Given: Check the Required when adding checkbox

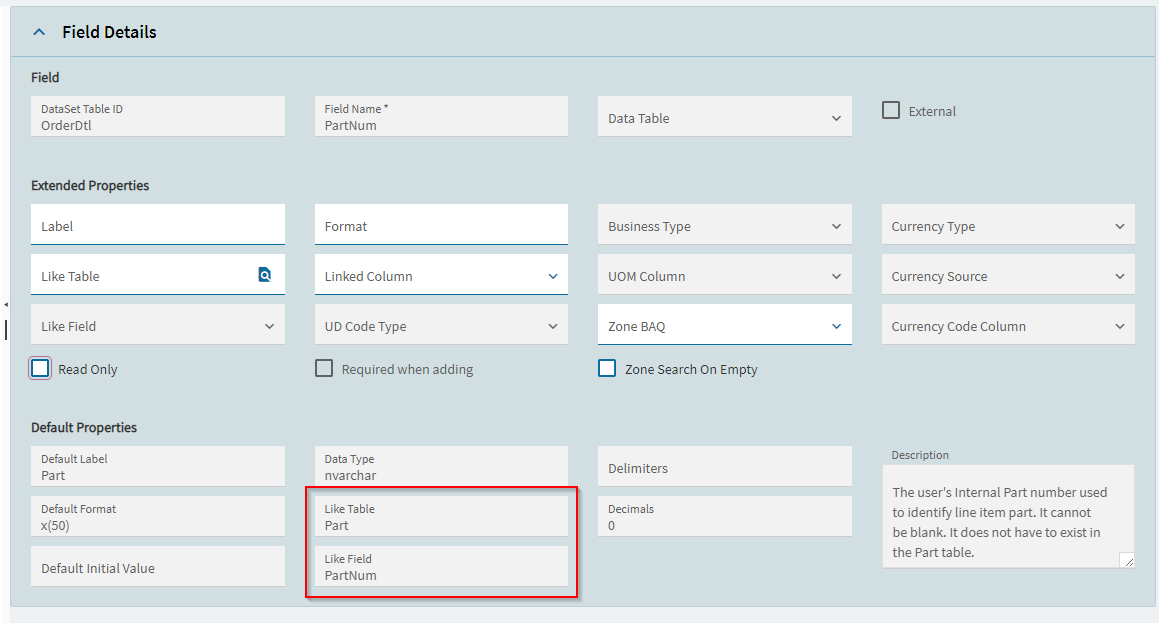Looking at the screenshot, I should 324,368.
